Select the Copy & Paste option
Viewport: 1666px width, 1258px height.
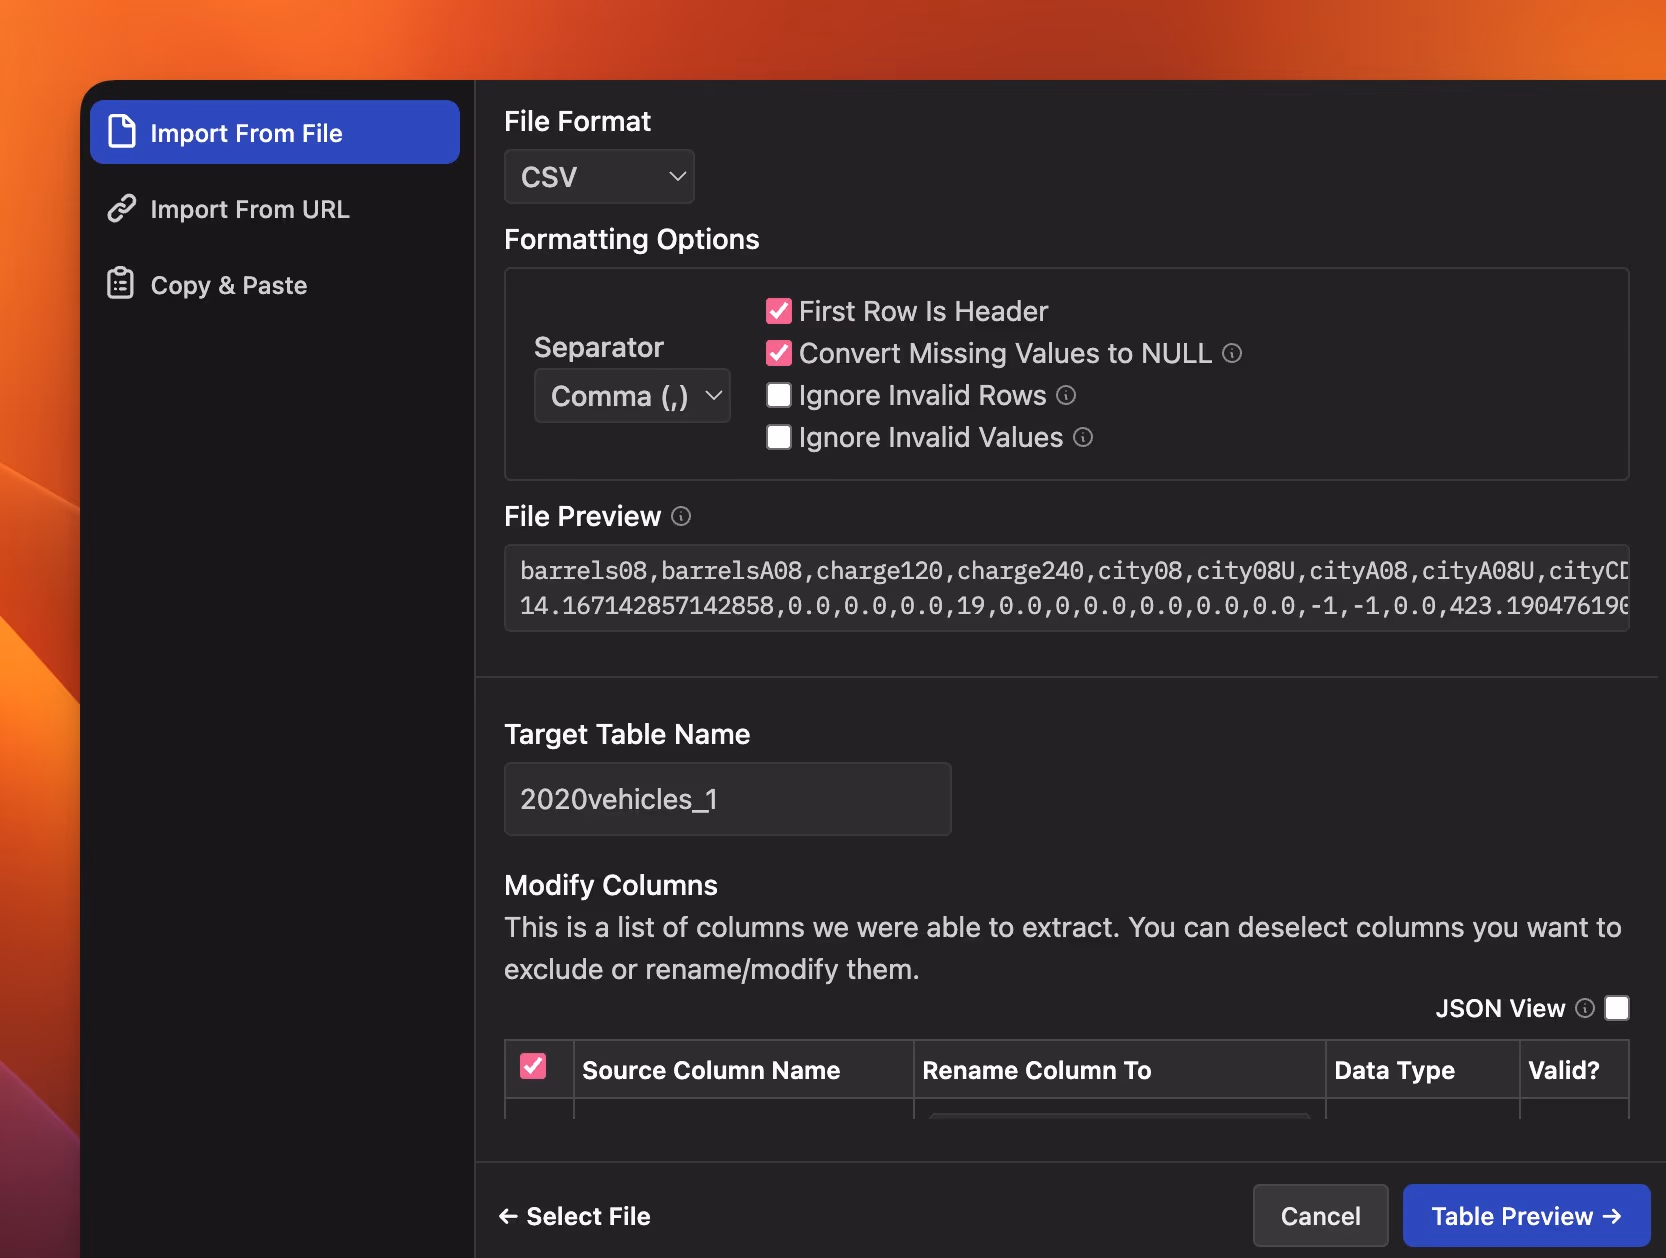click(x=274, y=285)
